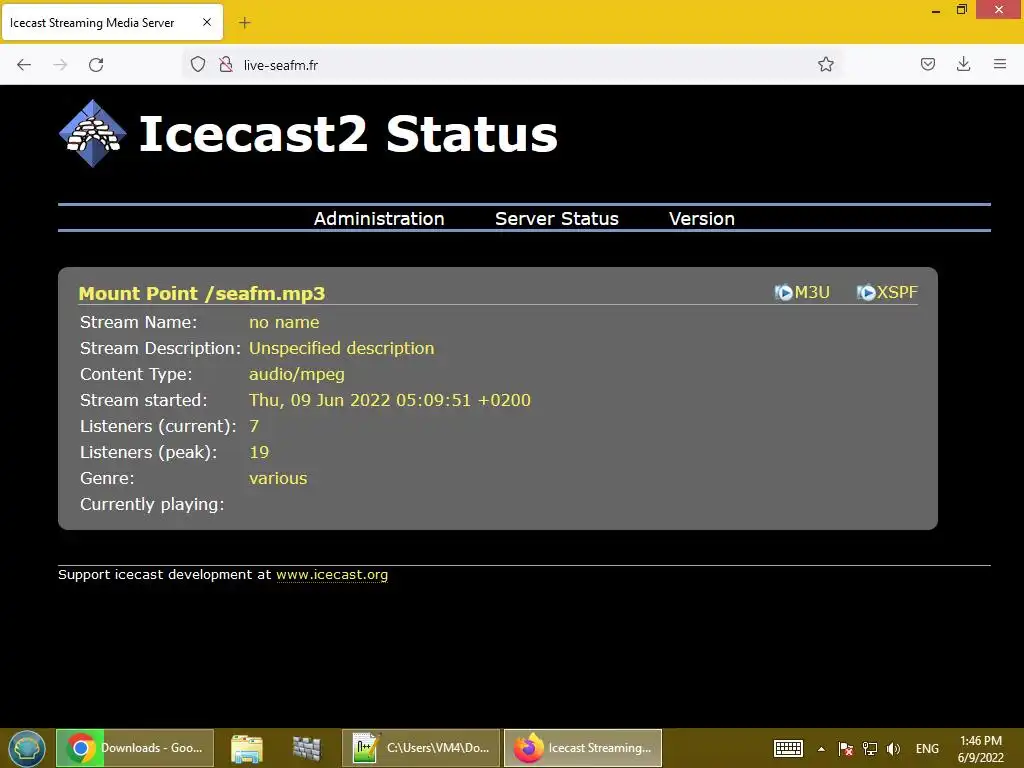Close the Icecast Streaming Media Server tab

[206, 22]
